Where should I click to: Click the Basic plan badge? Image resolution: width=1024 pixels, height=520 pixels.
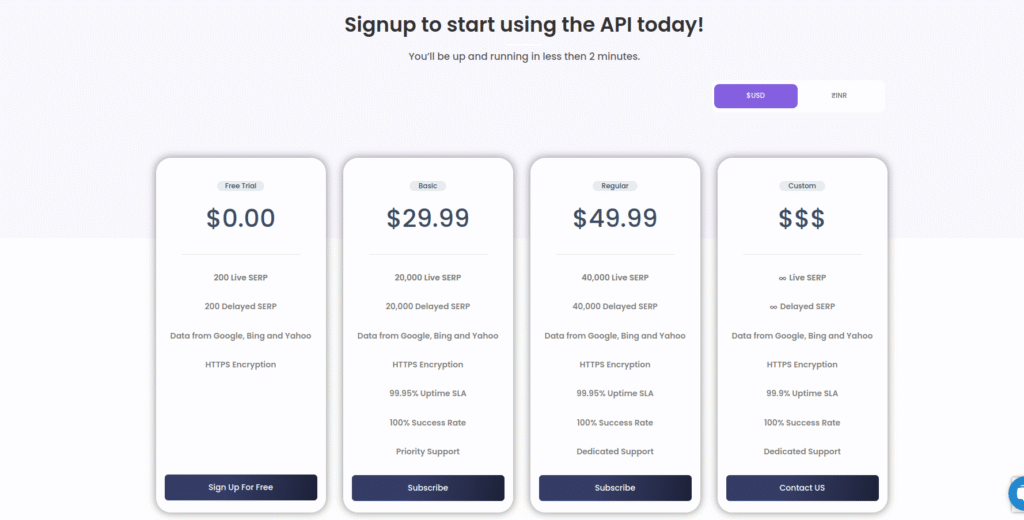click(428, 186)
